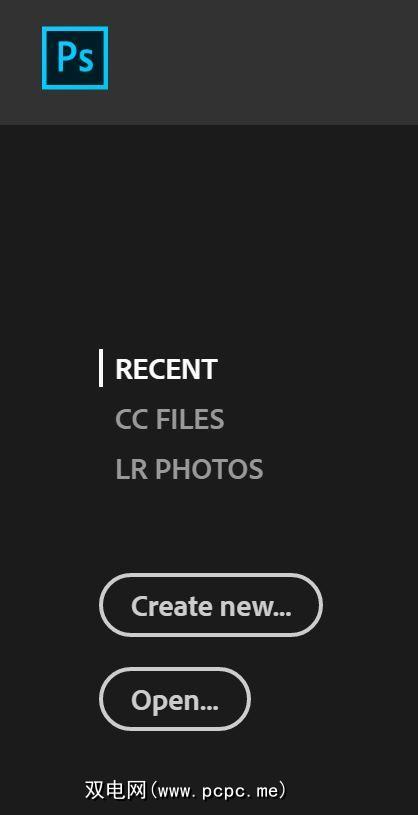Browse for a file using Open...
The image size is (418, 815).
click(x=175, y=699)
